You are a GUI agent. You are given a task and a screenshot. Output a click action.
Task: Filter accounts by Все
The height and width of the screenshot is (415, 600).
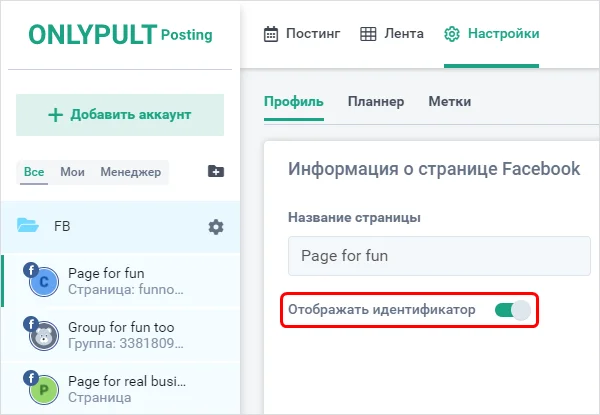coord(35,172)
